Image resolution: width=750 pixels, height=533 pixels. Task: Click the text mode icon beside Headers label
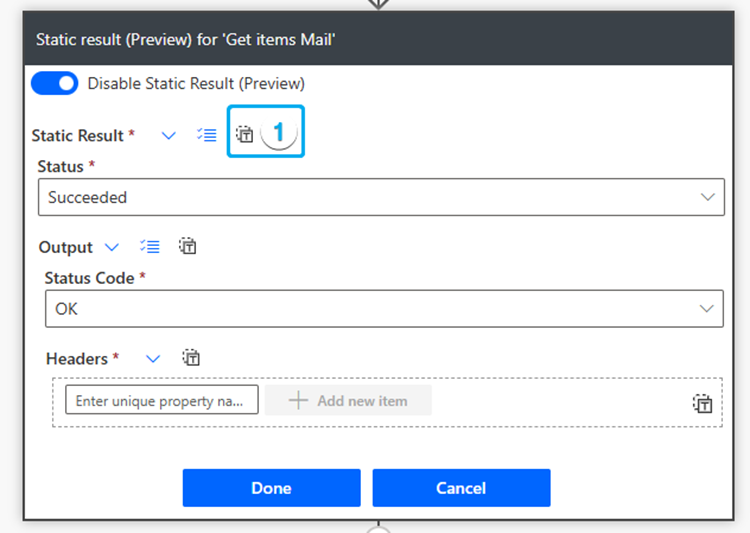coord(191,358)
